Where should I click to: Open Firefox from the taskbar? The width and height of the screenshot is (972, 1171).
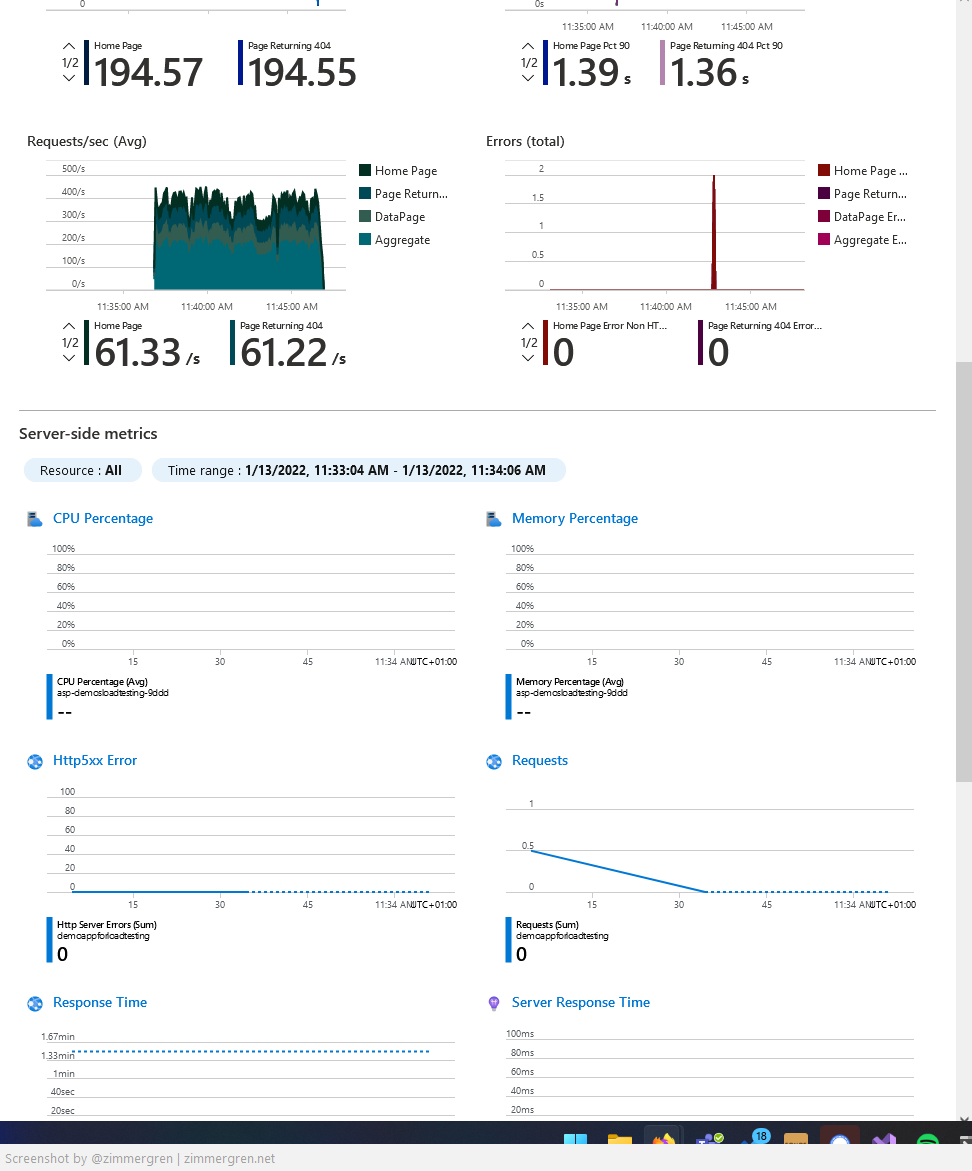tap(662, 1141)
